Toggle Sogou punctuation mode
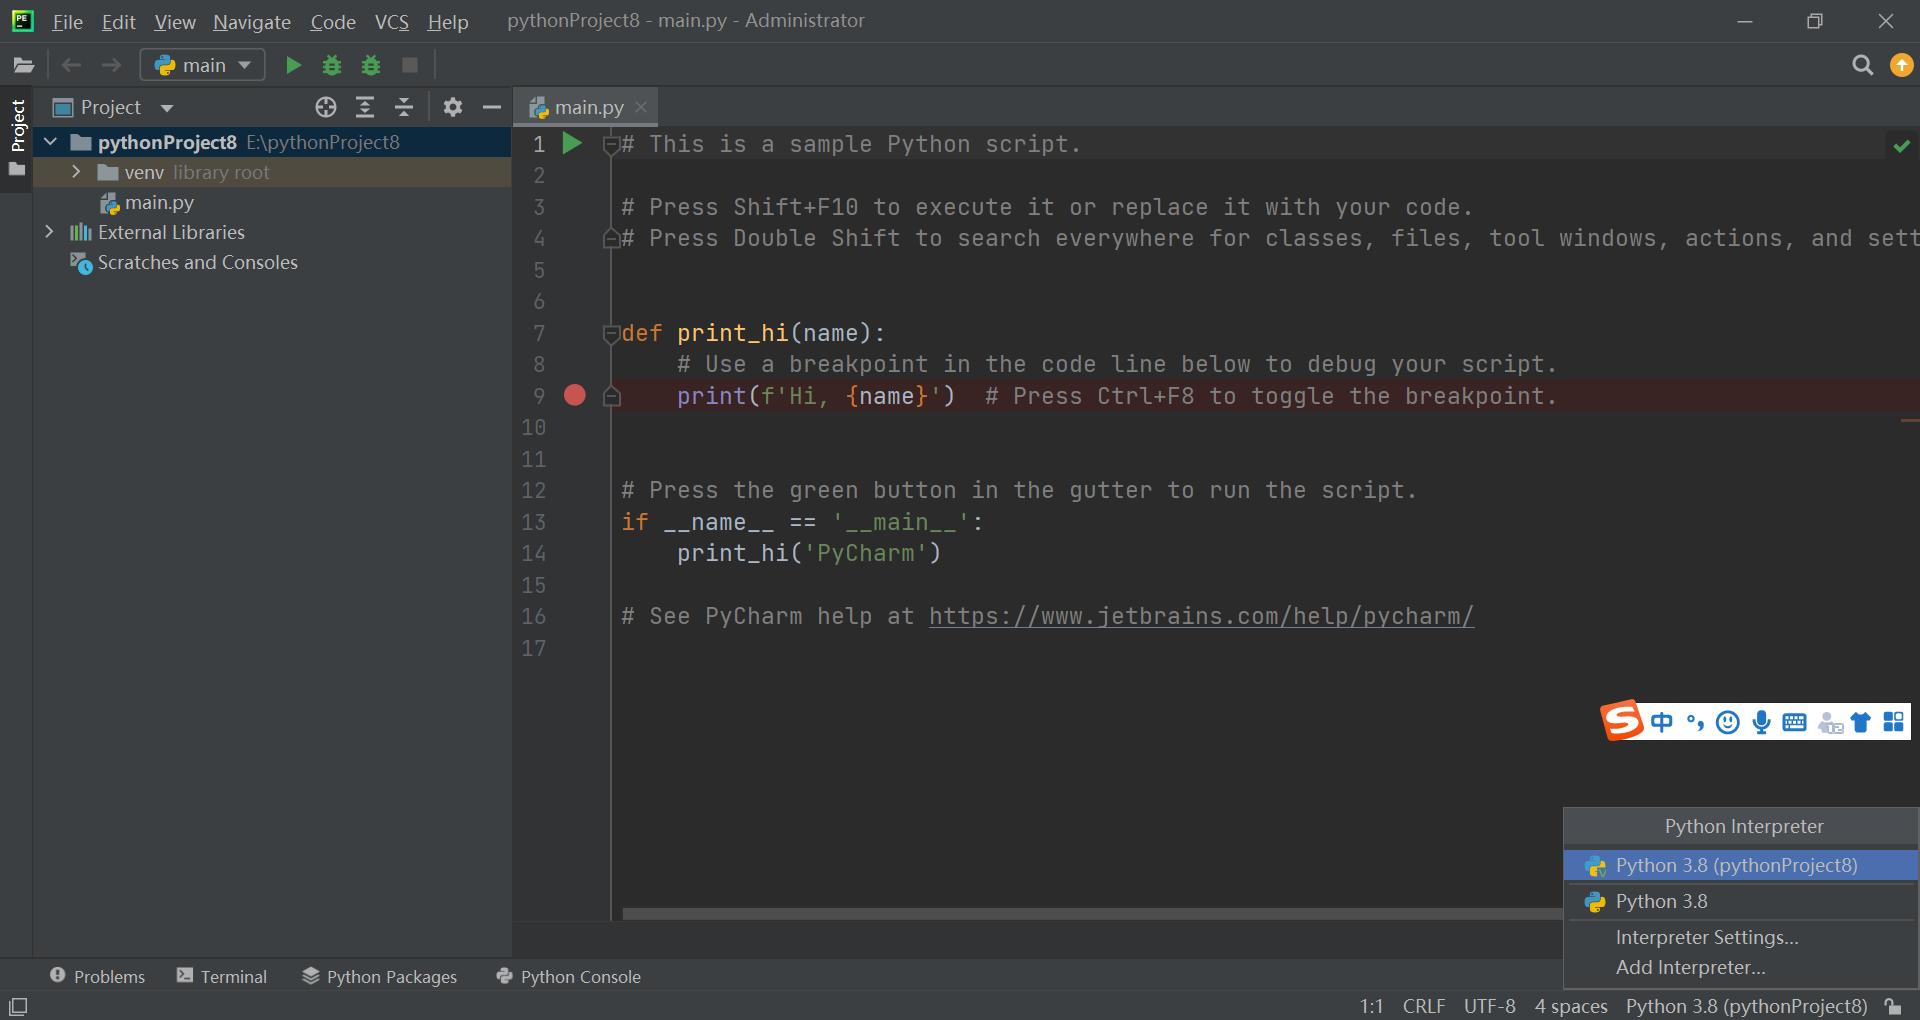This screenshot has width=1920, height=1020. click(x=1695, y=722)
